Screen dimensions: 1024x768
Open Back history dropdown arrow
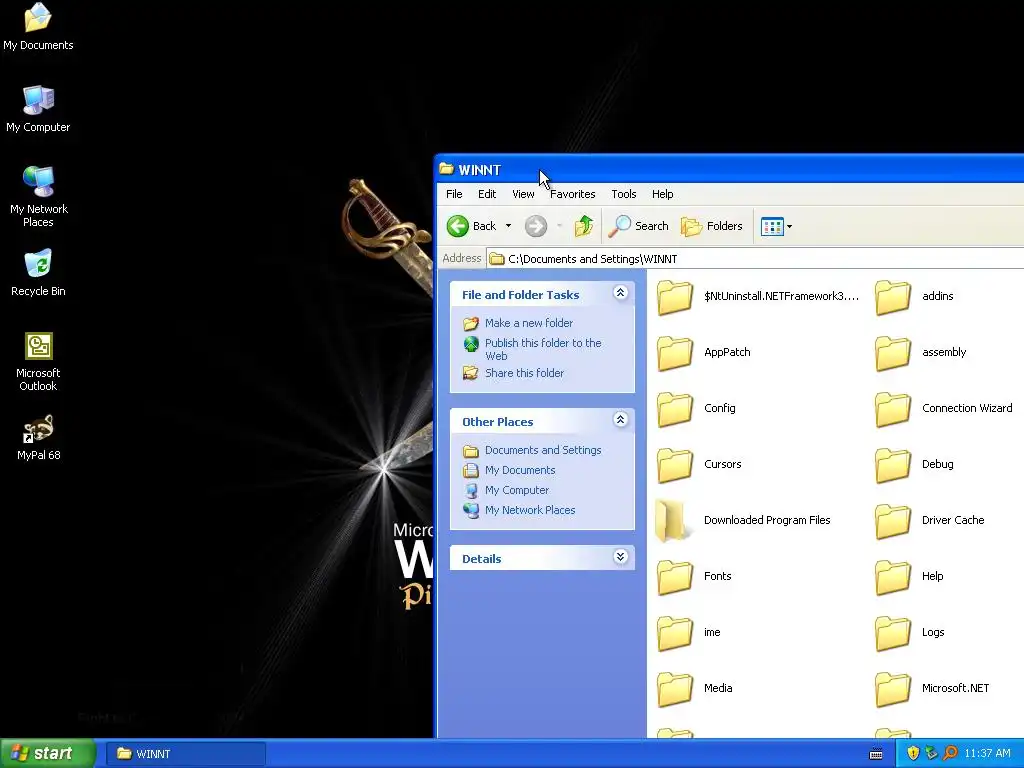click(508, 226)
